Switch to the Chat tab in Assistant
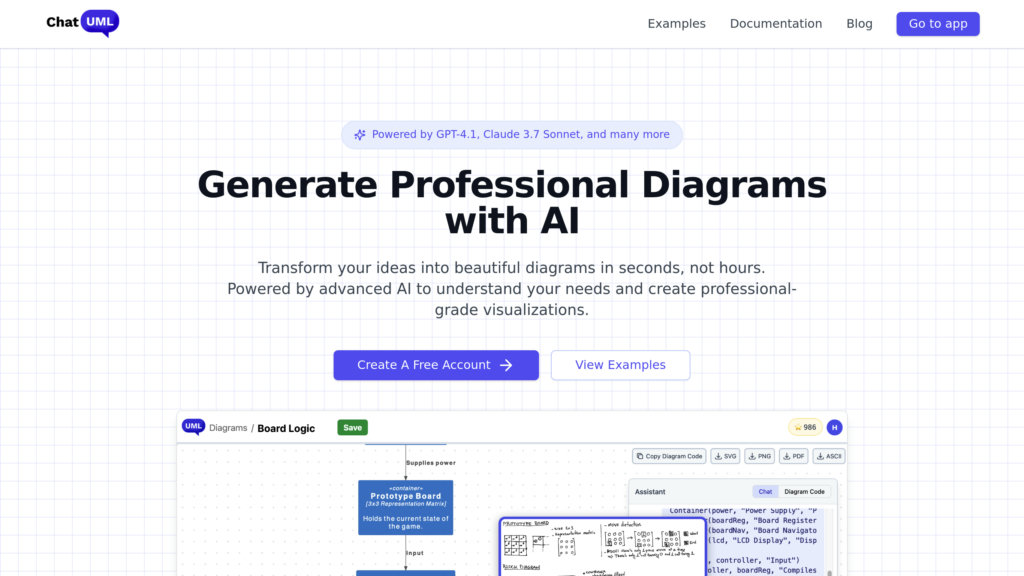The image size is (1024, 576). [x=765, y=492]
